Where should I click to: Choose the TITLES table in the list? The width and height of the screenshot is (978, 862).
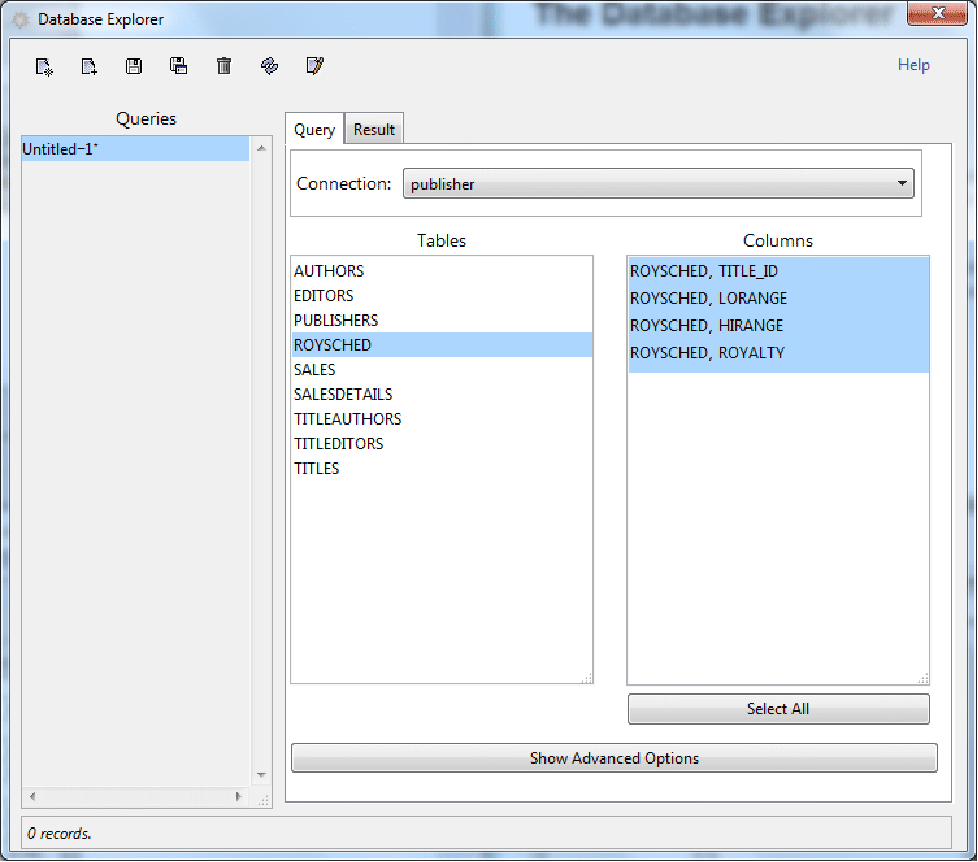coord(316,468)
